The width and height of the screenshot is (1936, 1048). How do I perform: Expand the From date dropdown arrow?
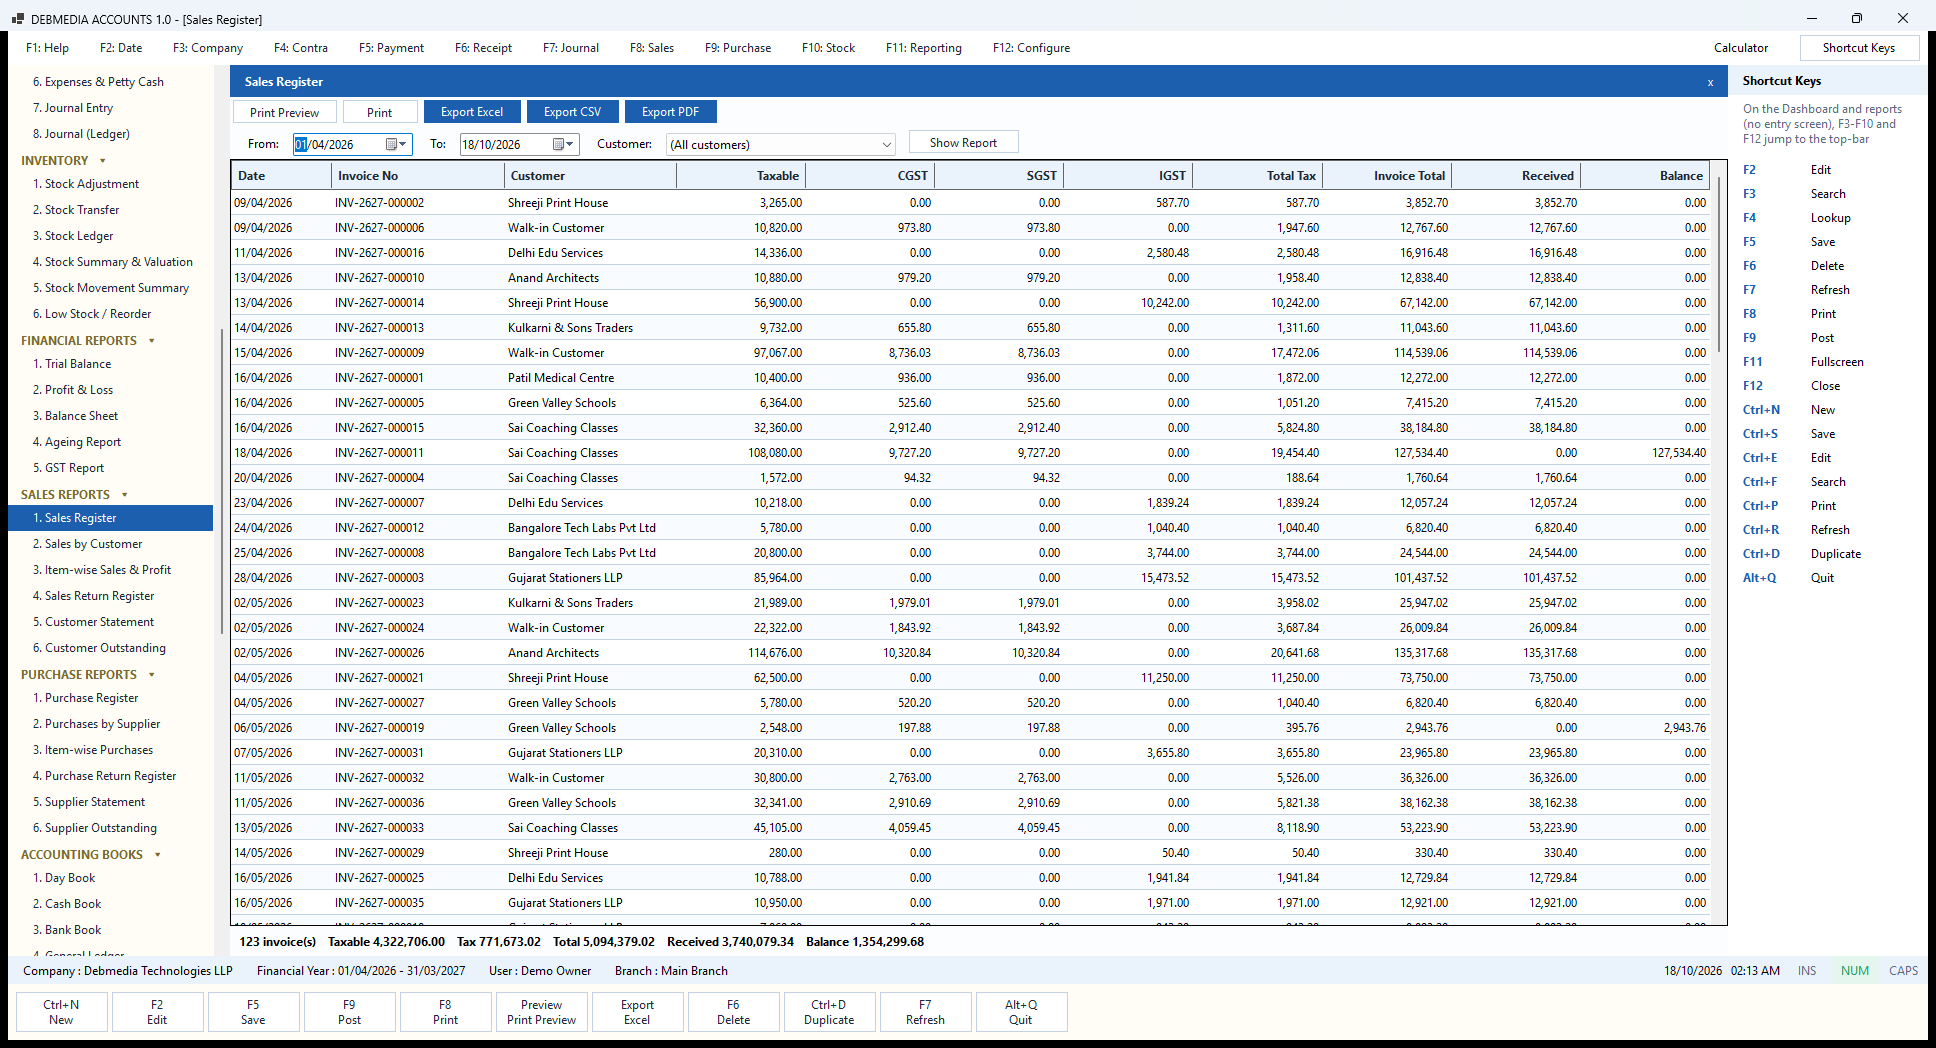(x=404, y=144)
